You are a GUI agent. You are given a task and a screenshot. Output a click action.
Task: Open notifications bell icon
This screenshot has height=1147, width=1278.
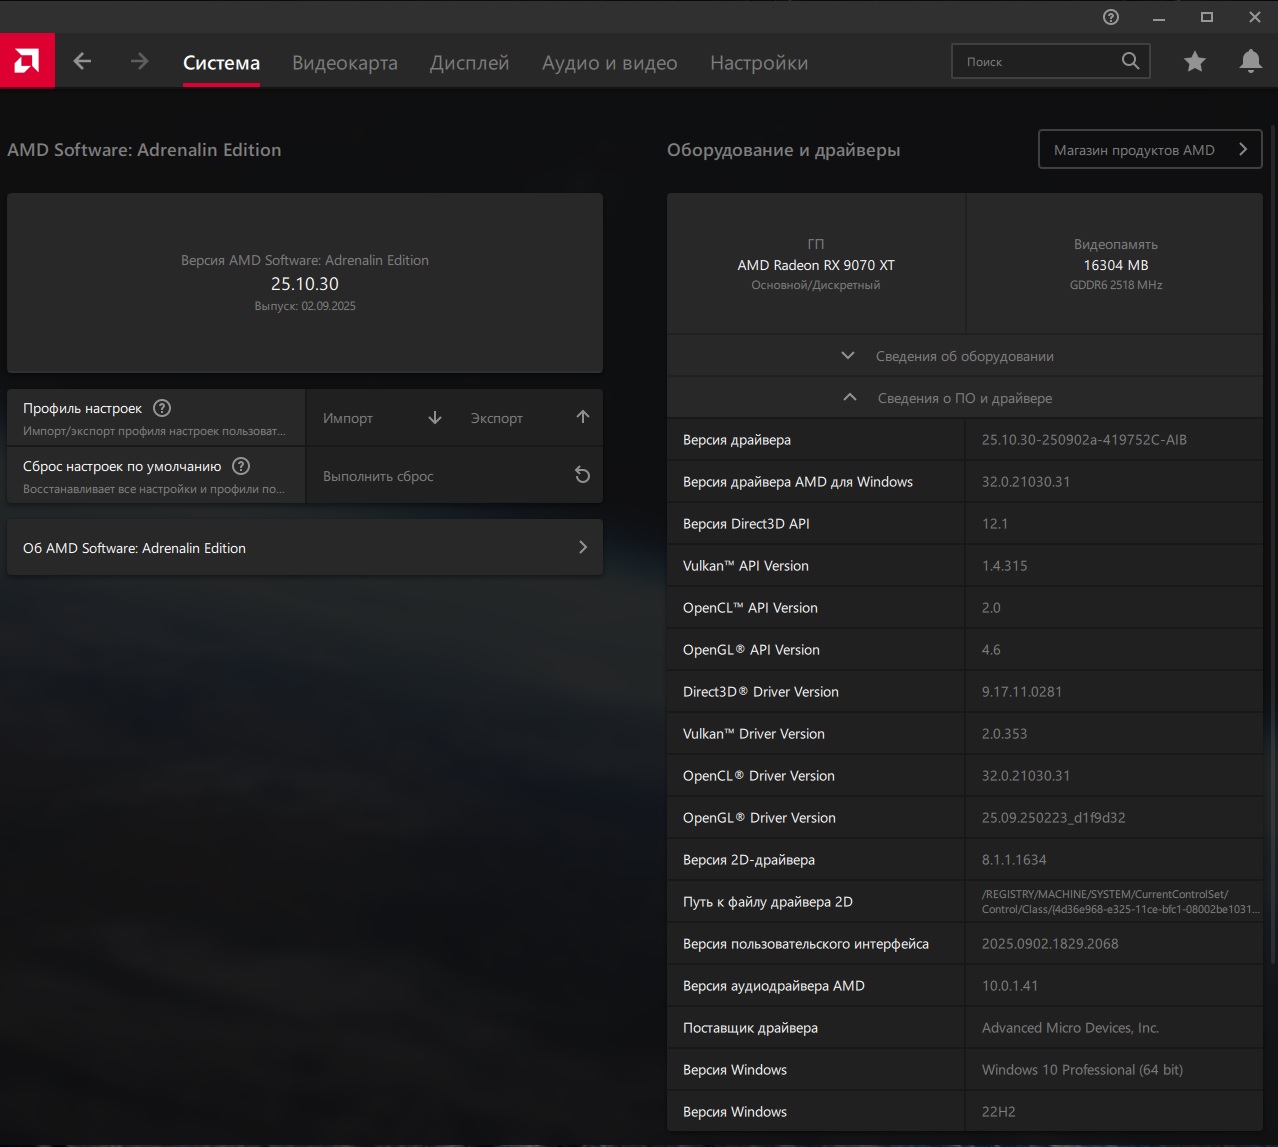click(1250, 62)
